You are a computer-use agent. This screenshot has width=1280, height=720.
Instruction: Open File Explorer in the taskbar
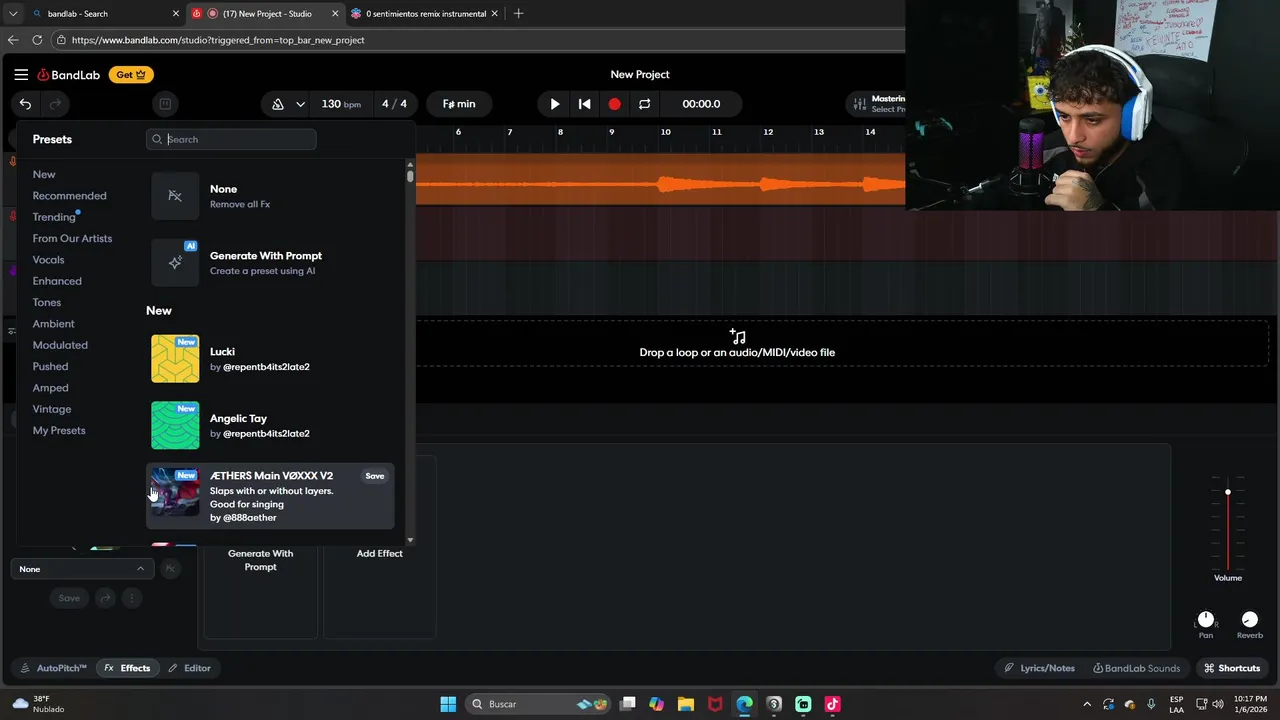point(686,704)
